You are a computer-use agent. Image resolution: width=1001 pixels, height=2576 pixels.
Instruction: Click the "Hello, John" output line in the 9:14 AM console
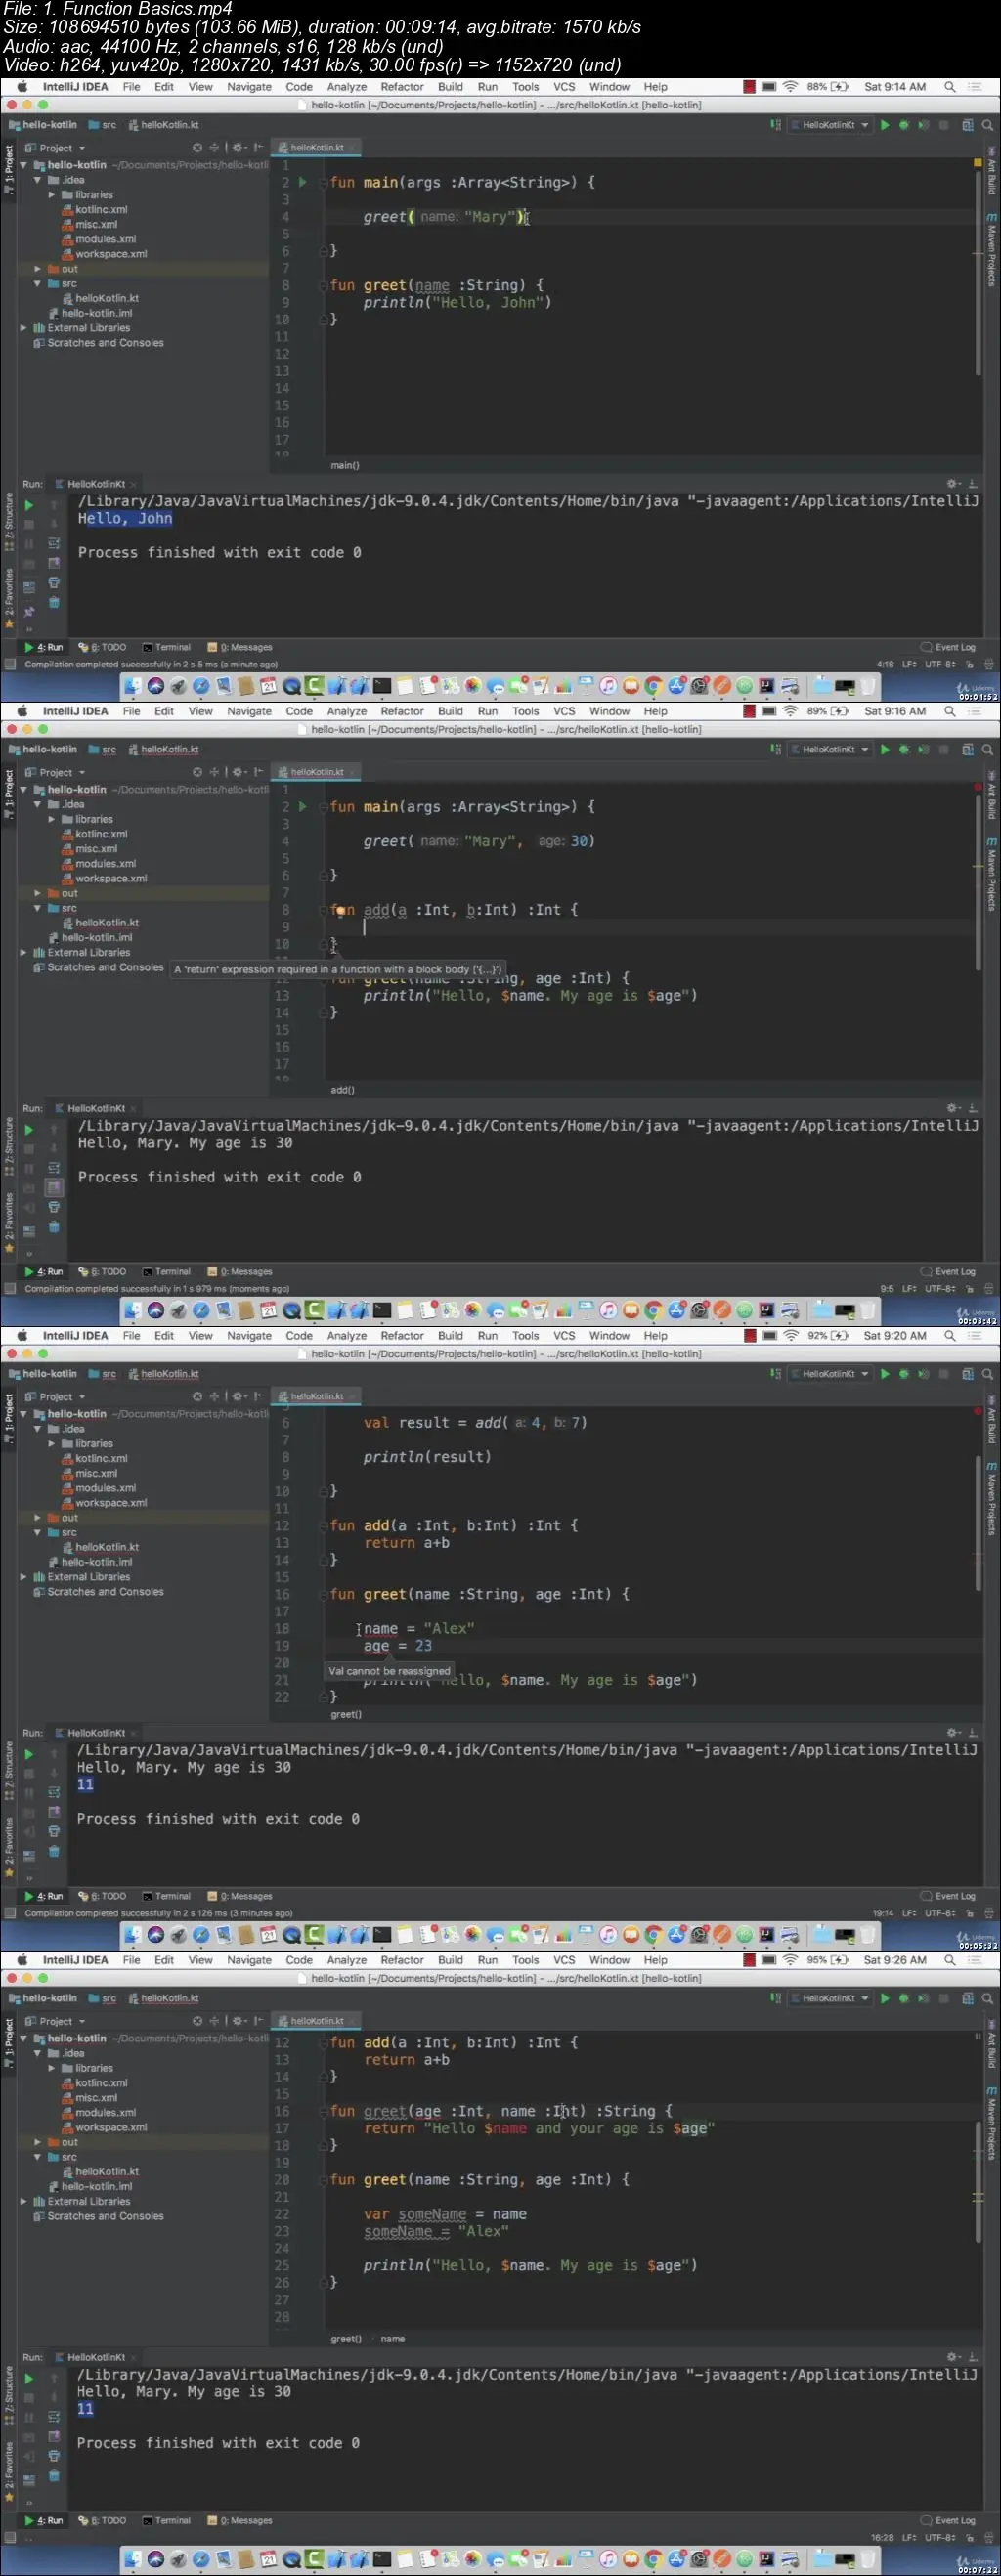click(x=125, y=518)
